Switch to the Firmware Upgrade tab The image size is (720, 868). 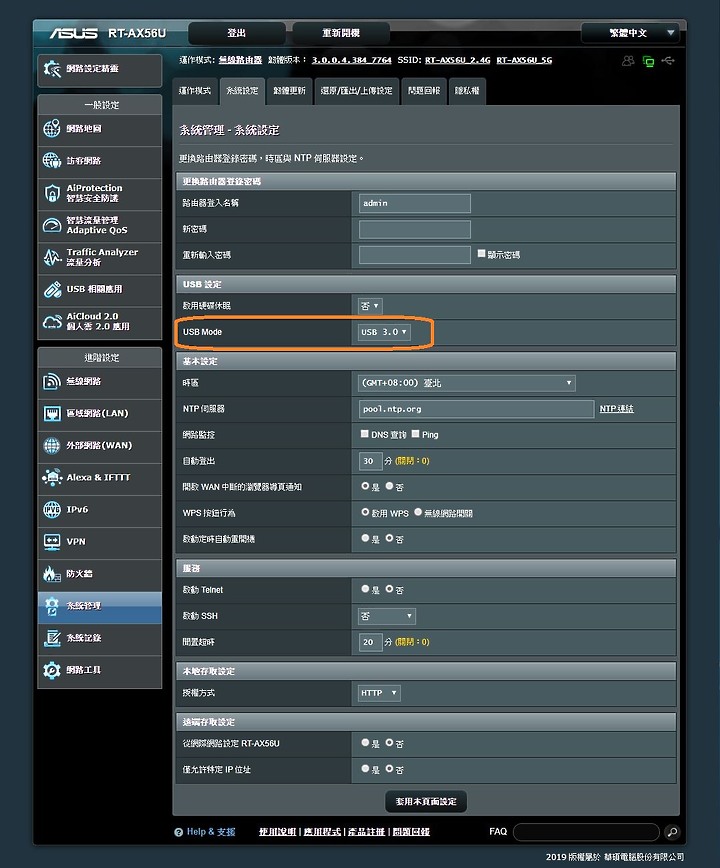click(289, 91)
